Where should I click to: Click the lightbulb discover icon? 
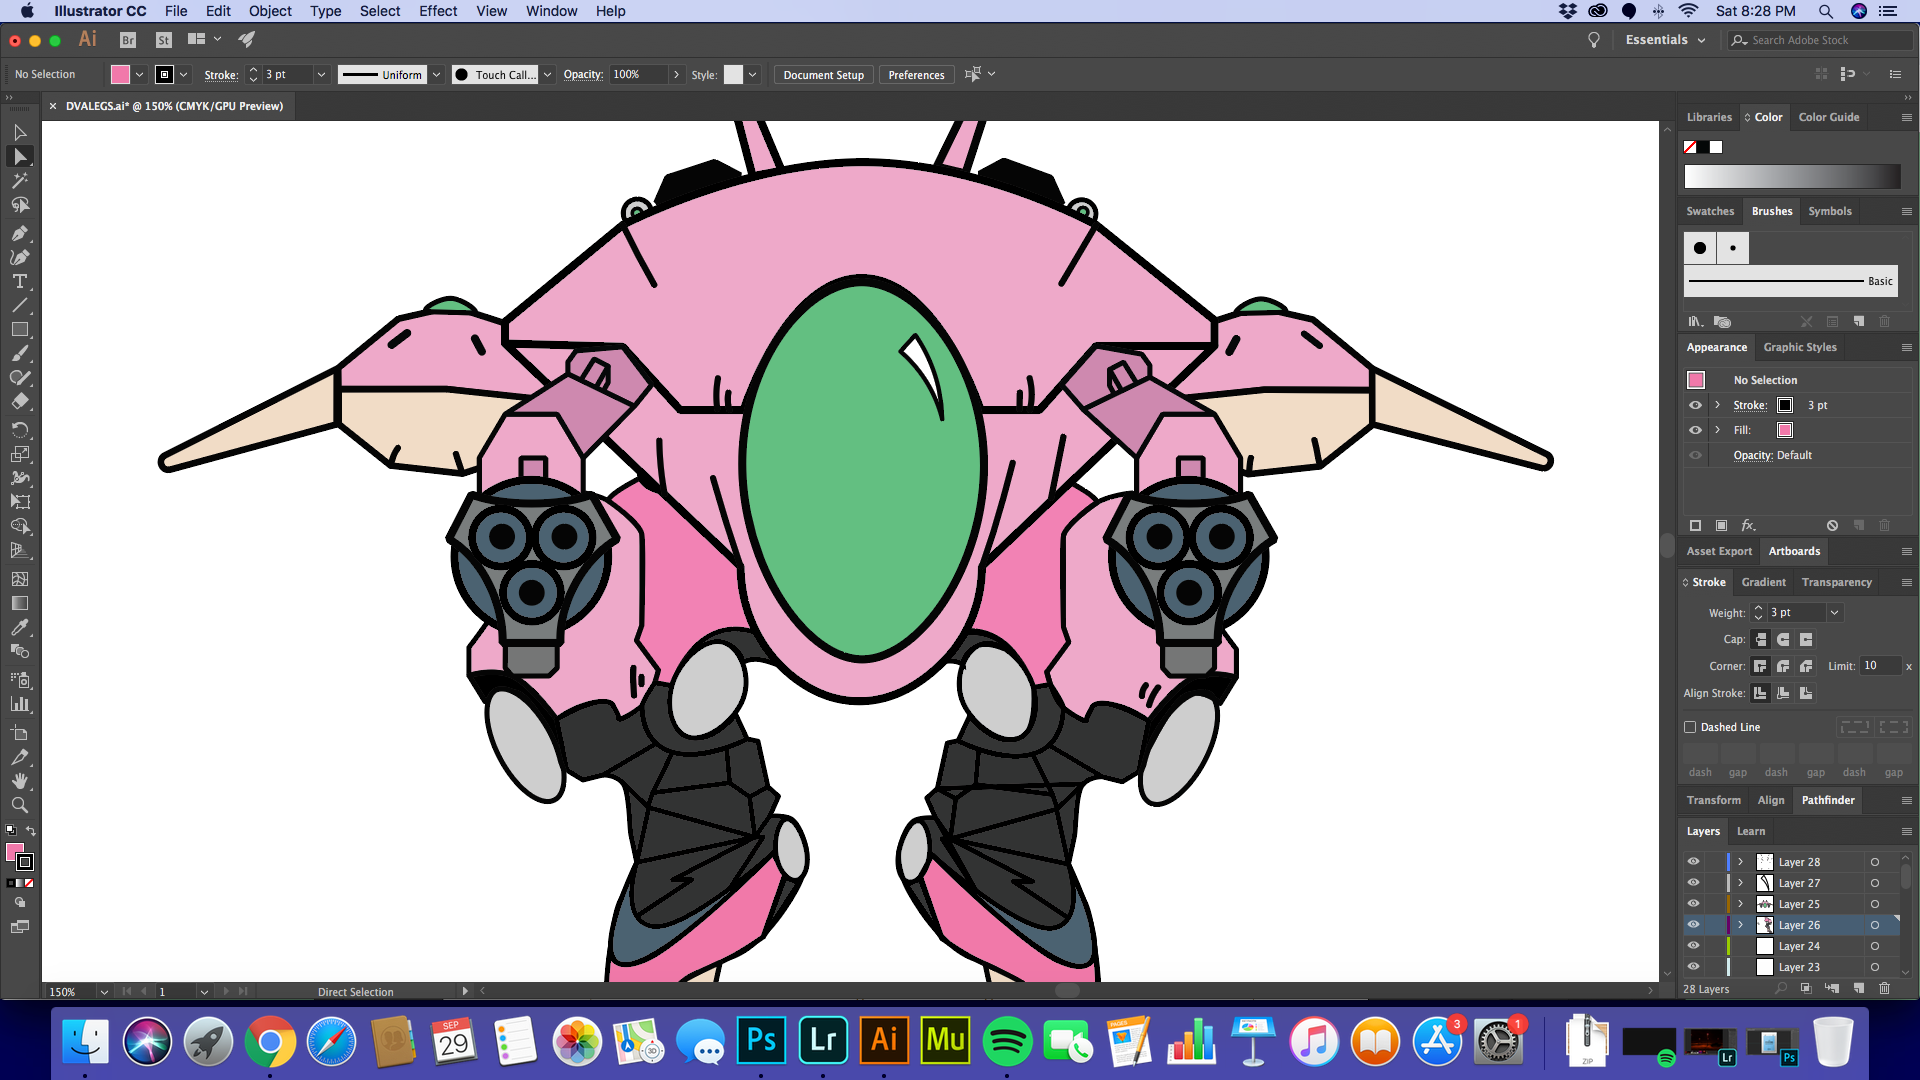(1594, 40)
